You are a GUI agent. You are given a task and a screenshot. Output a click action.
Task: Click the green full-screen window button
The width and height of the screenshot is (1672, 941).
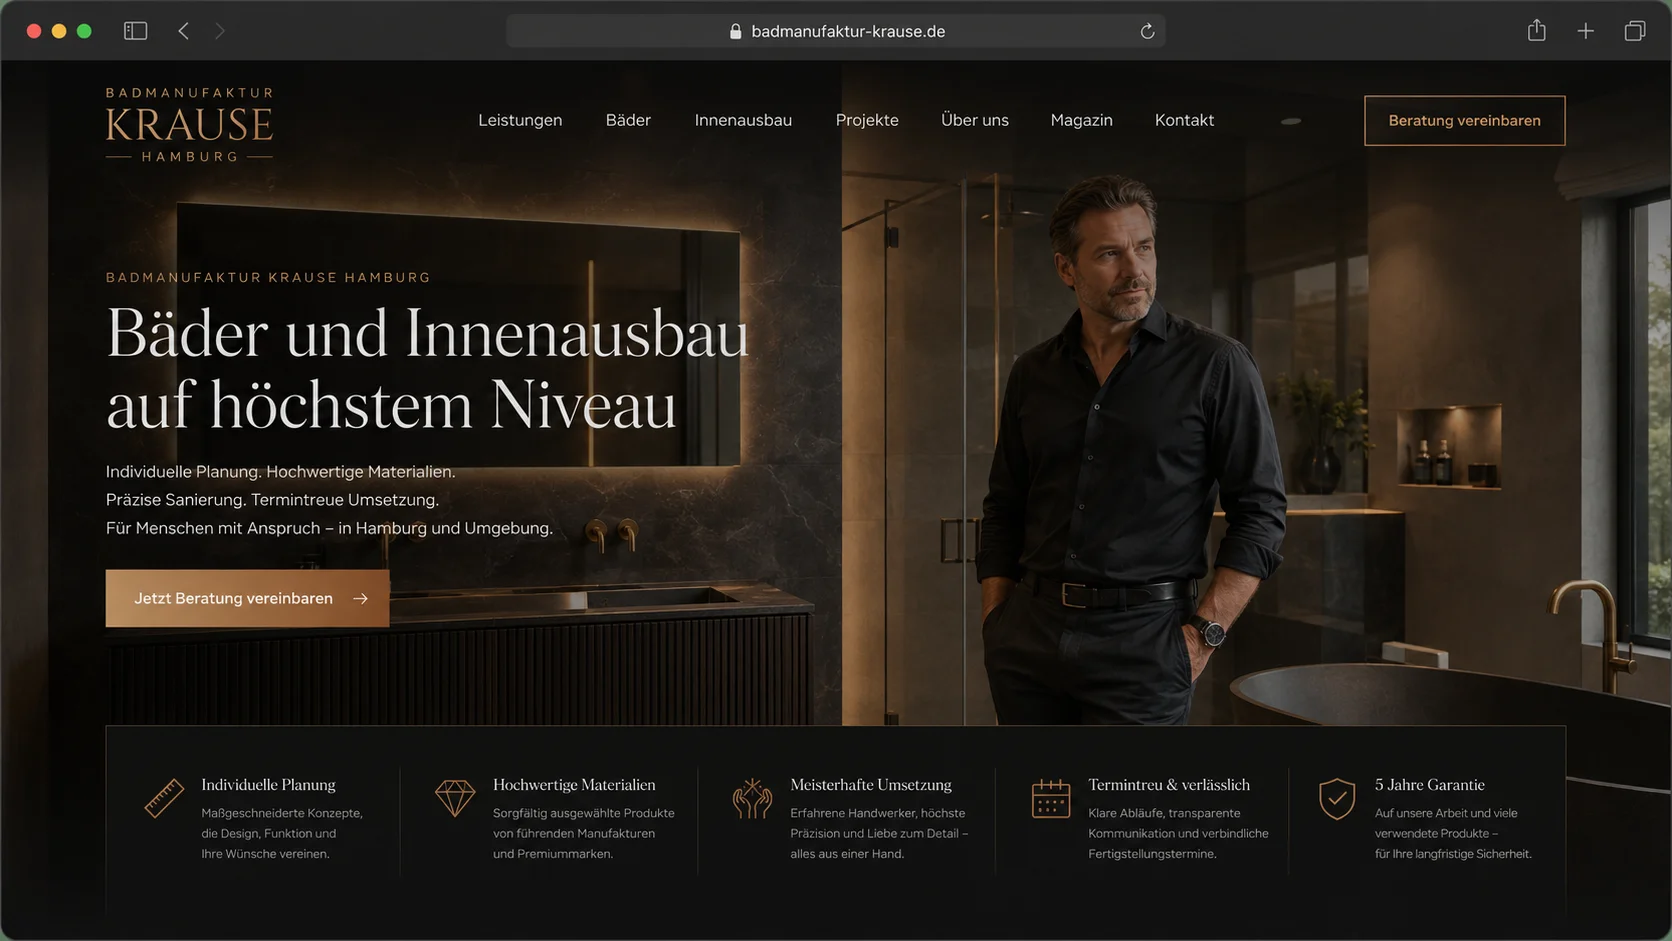point(84,31)
